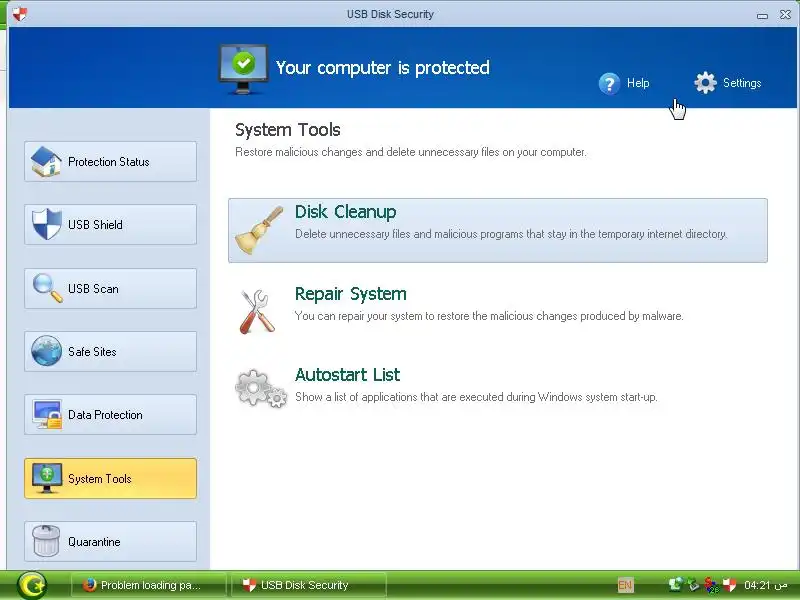Open Protection Status via its house icon

tap(46, 162)
